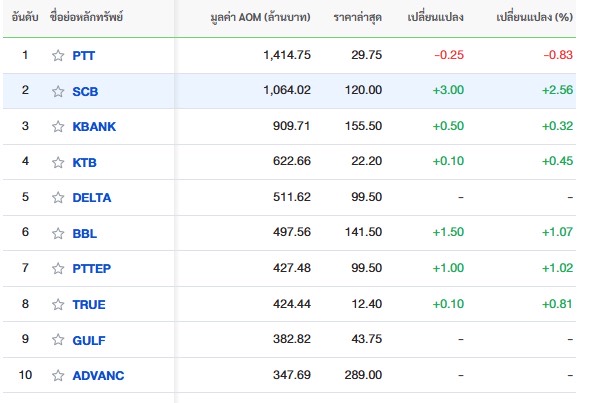The height and width of the screenshot is (403, 594).
Task: Toggle the GULF favorite star
Action: click(x=58, y=340)
